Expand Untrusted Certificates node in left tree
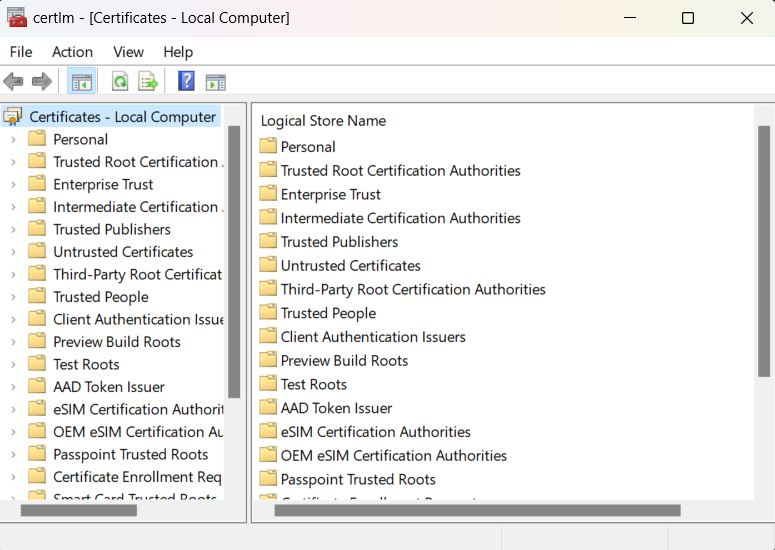This screenshot has height=550, width=775. click(13, 252)
